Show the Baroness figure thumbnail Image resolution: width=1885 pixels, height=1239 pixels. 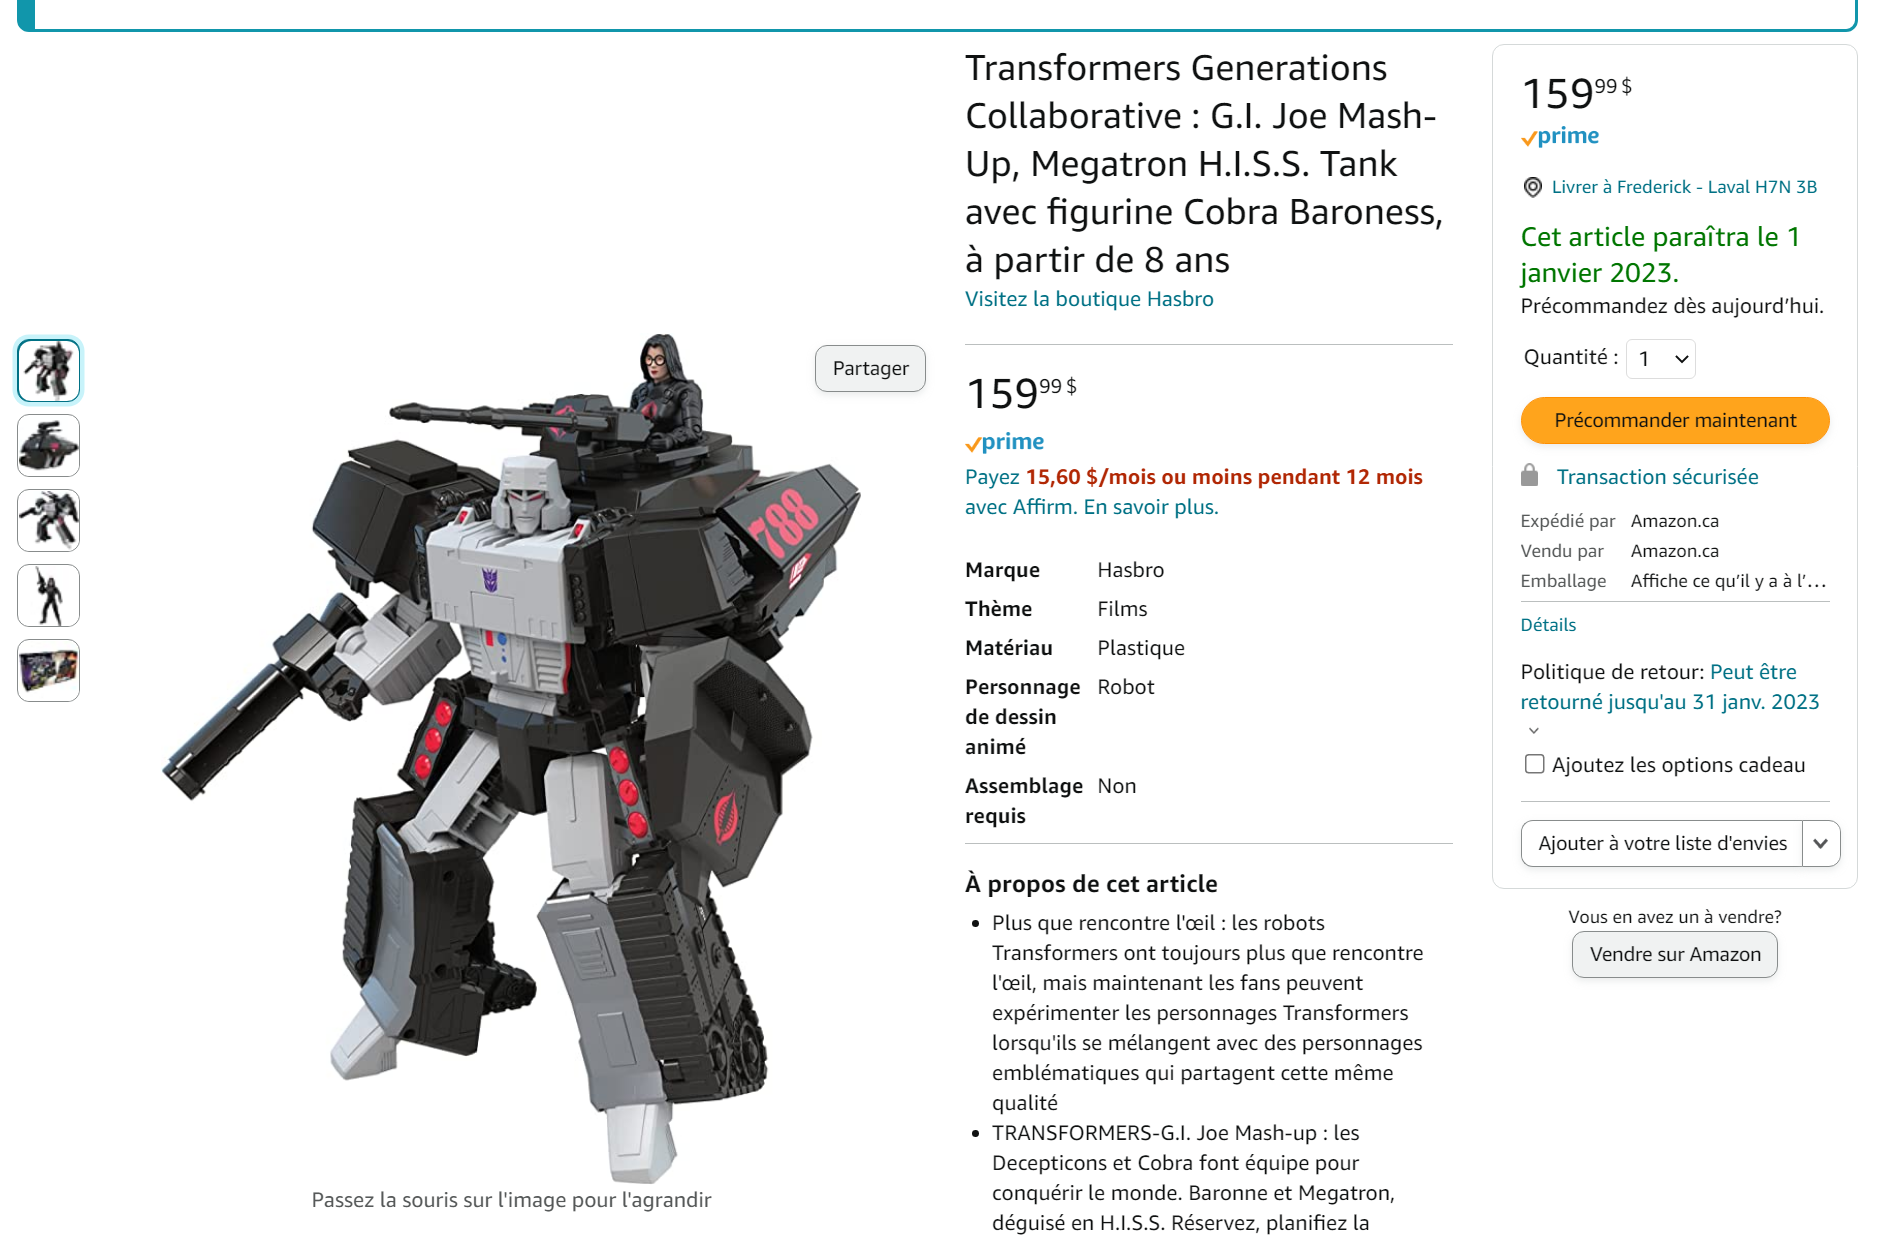pyautogui.click(x=49, y=596)
